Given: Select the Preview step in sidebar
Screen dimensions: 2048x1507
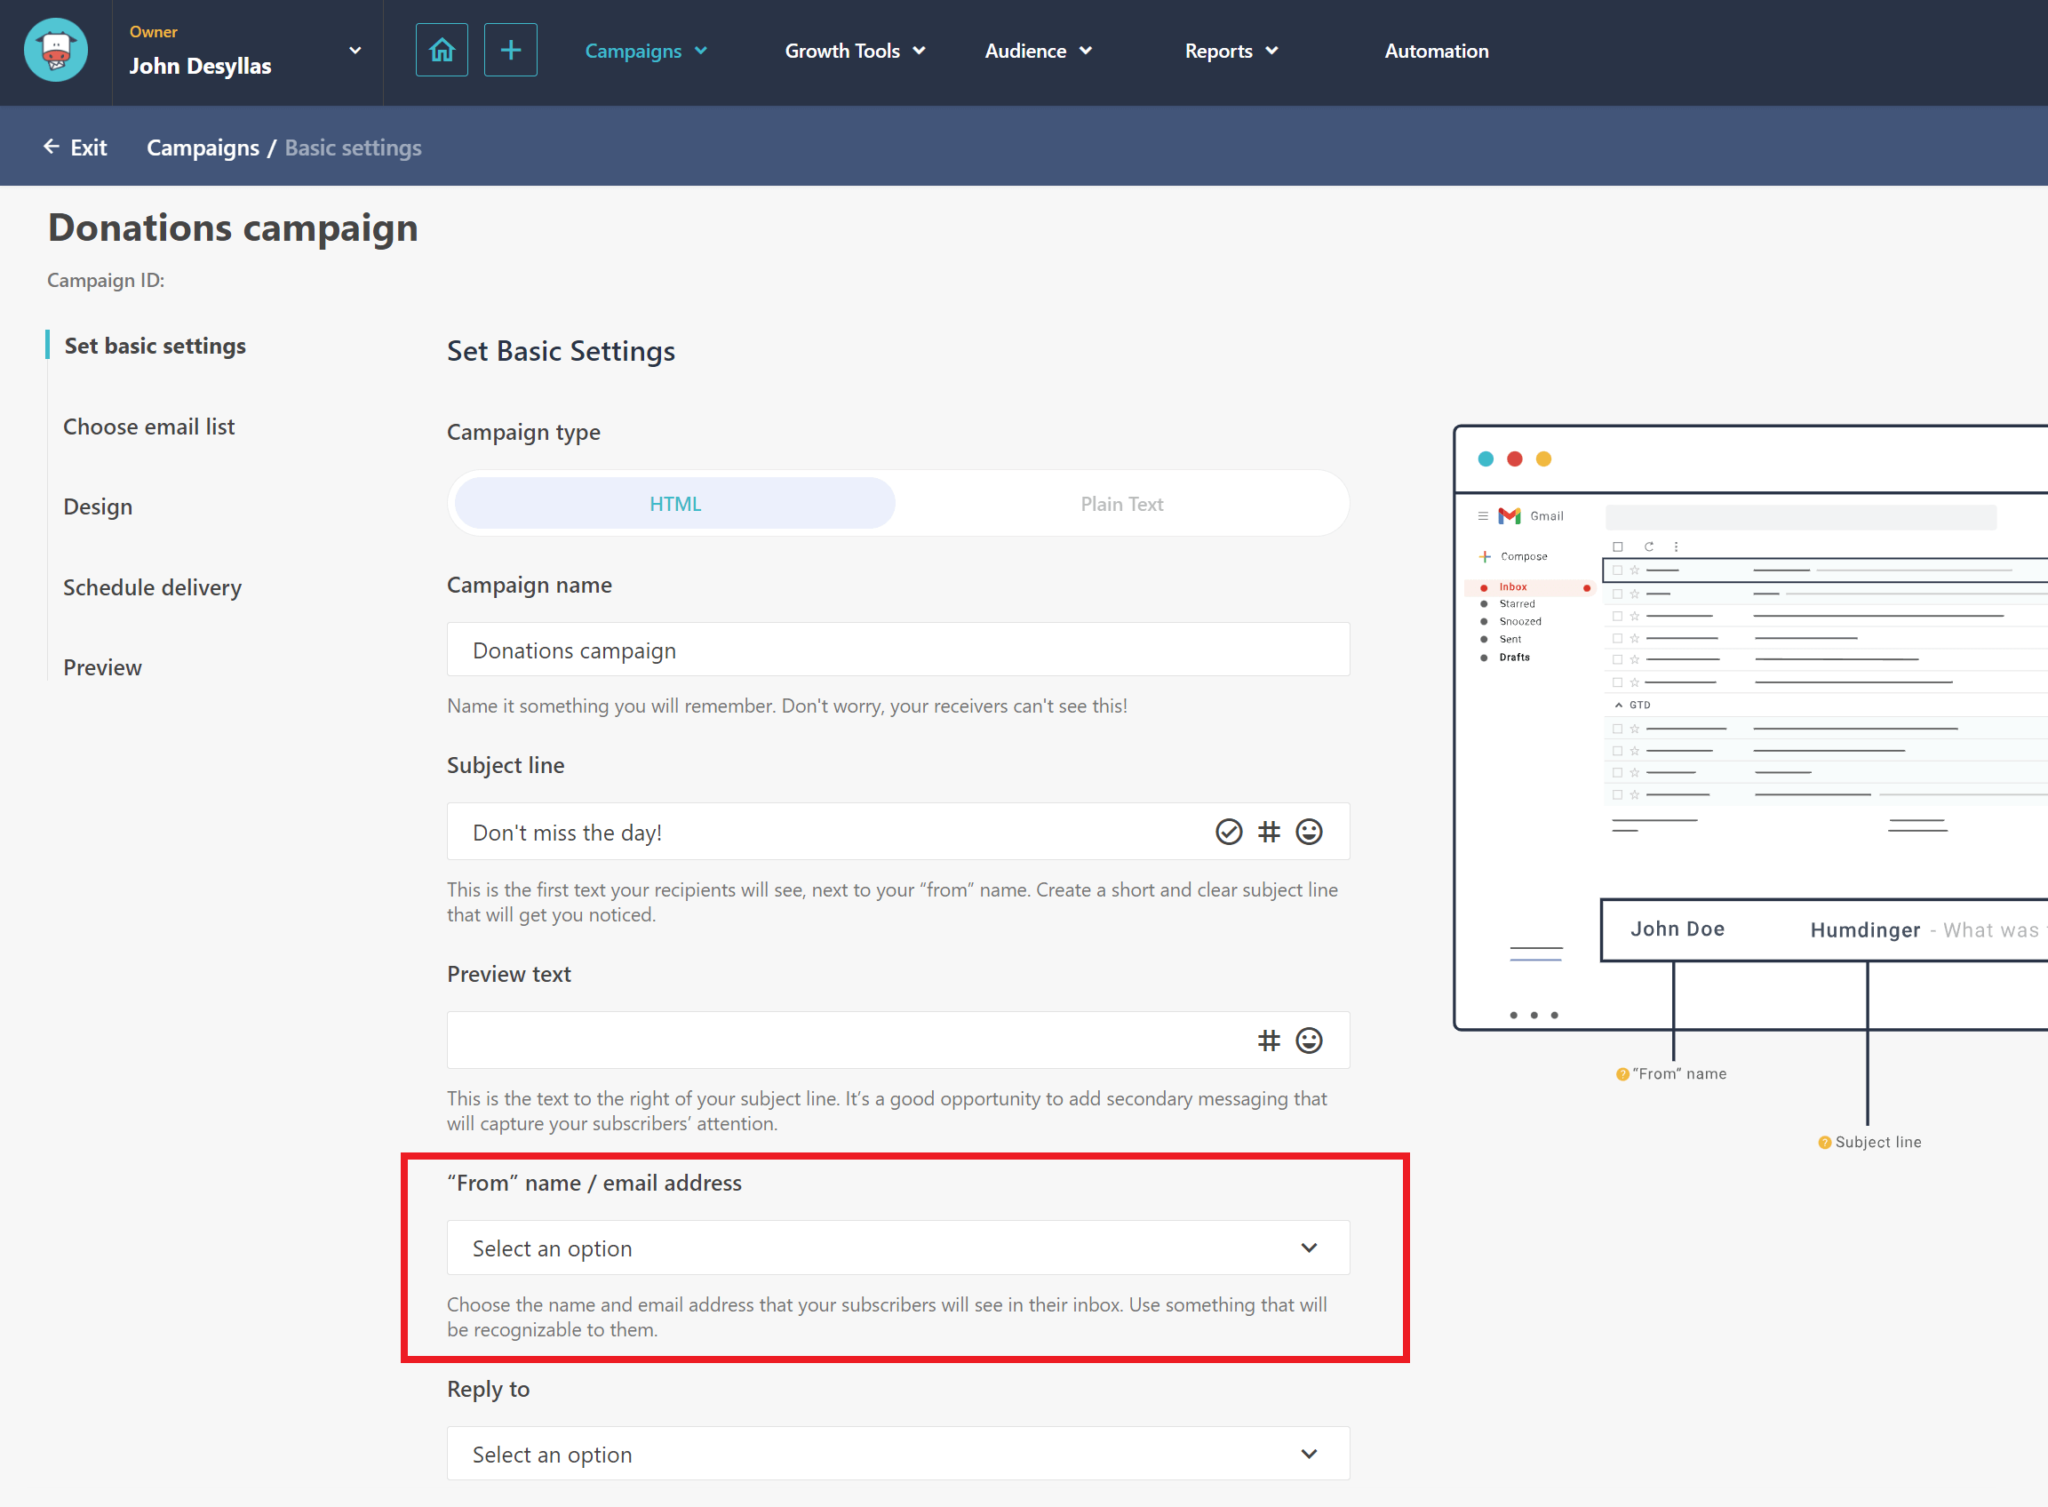Looking at the screenshot, I should click(x=101, y=667).
